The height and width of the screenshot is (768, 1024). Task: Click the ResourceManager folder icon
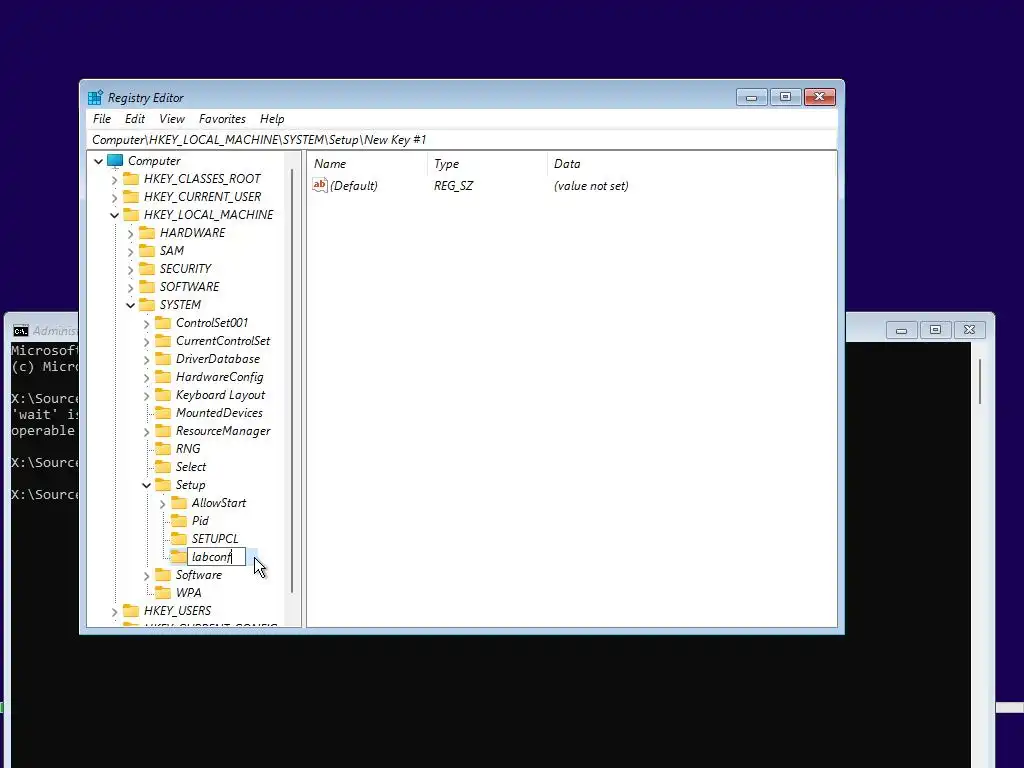(163, 431)
